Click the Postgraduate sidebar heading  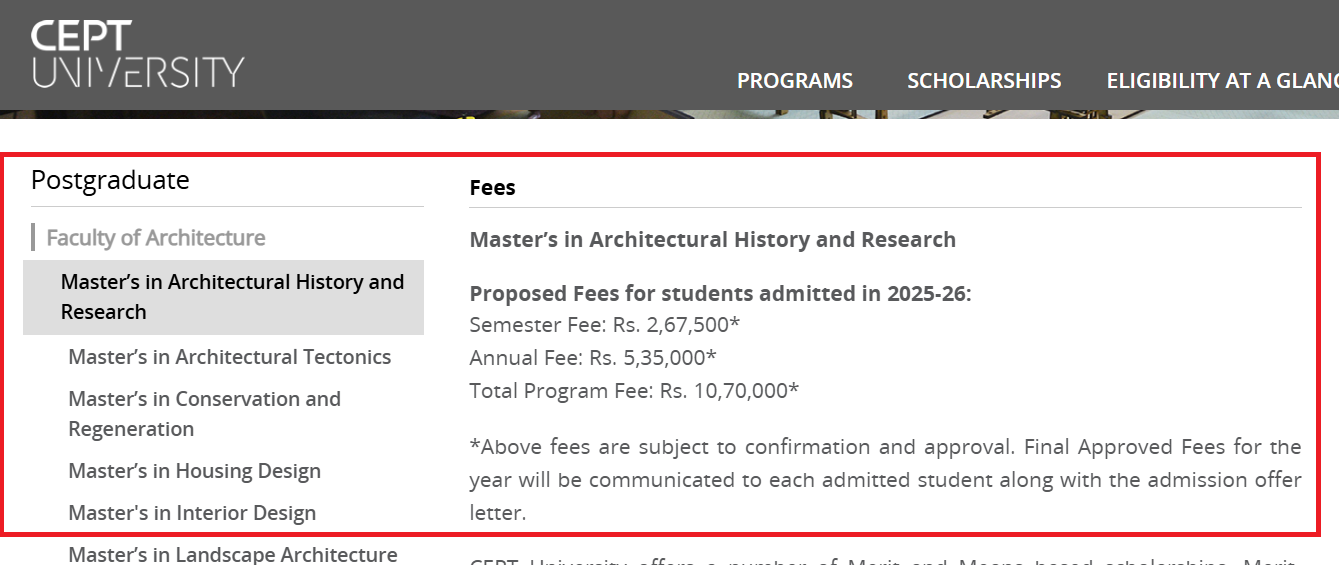(110, 180)
